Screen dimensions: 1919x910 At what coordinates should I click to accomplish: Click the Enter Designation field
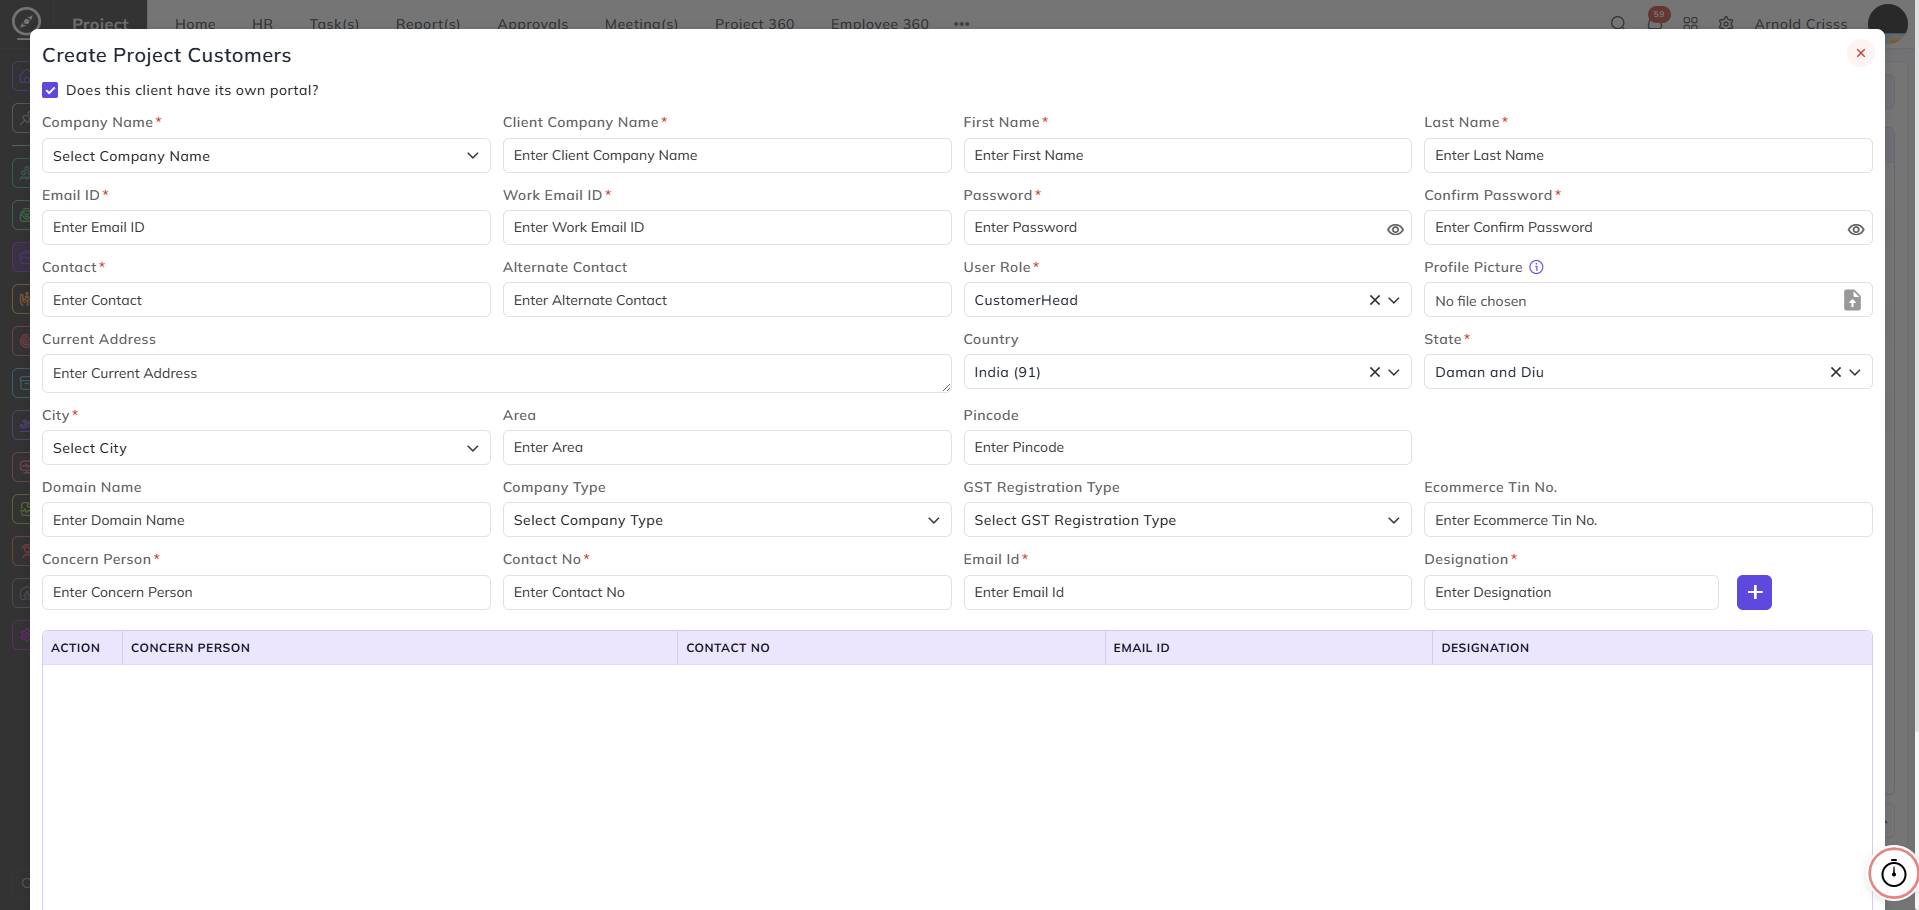(1571, 592)
